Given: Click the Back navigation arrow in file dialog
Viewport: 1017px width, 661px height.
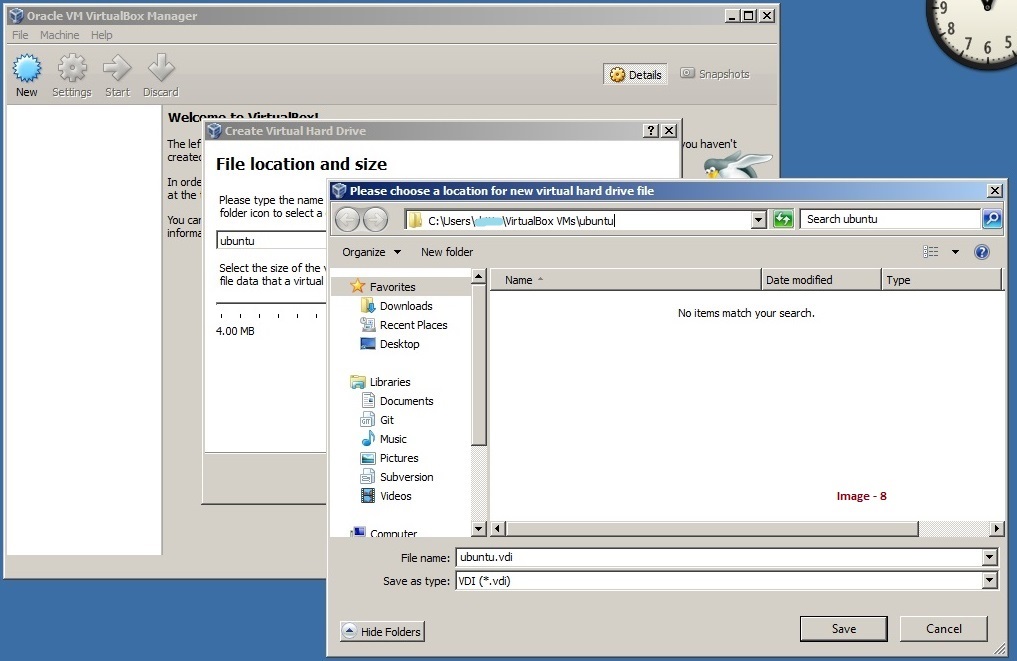Looking at the screenshot, I should pyautogui.click(x=348, y=220).
